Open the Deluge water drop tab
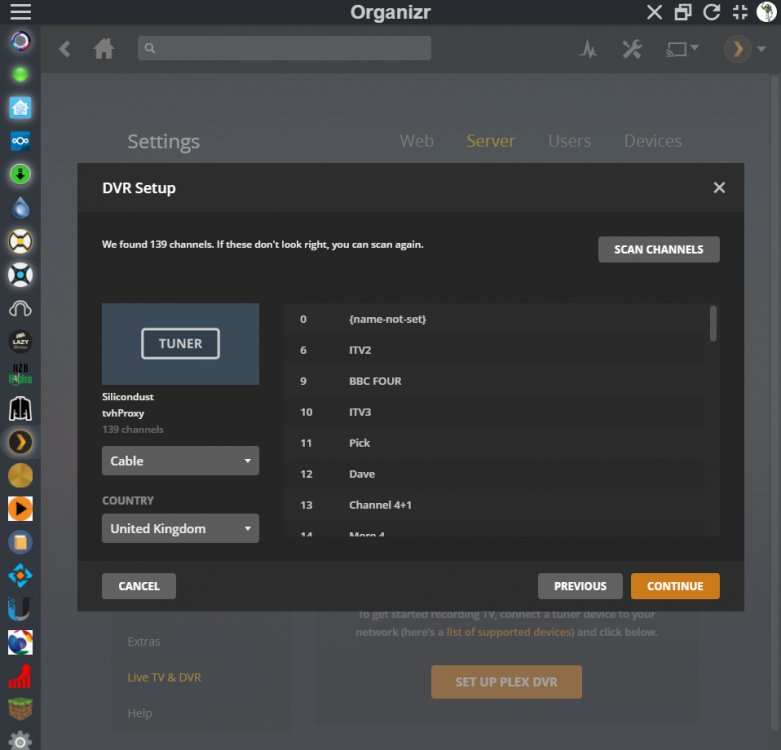781x750 pixels. (x=20, y=208)
